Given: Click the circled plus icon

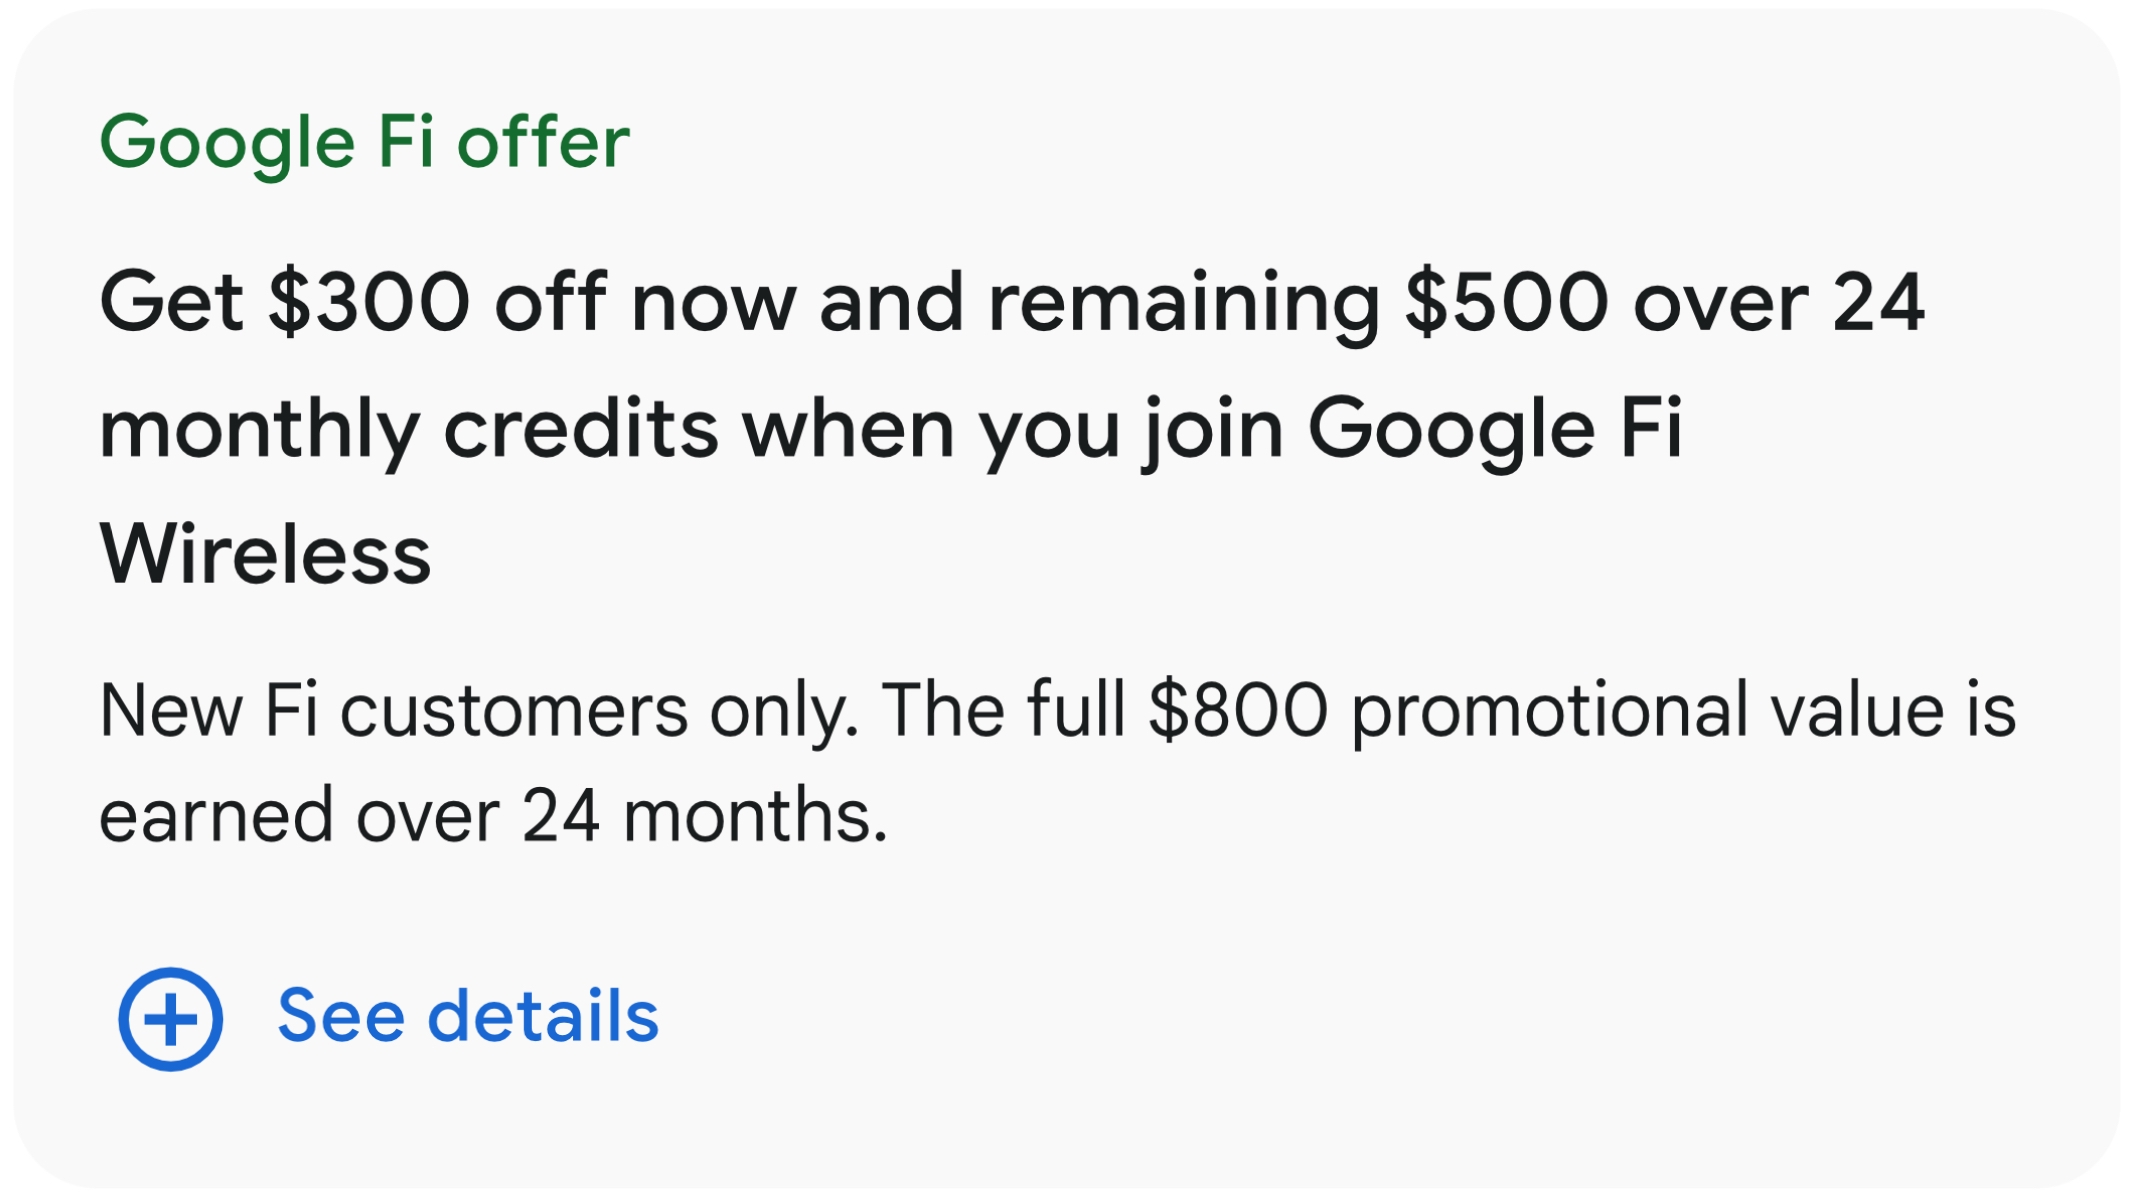Looking at the screenshot, I should (x=170, y=1019).
